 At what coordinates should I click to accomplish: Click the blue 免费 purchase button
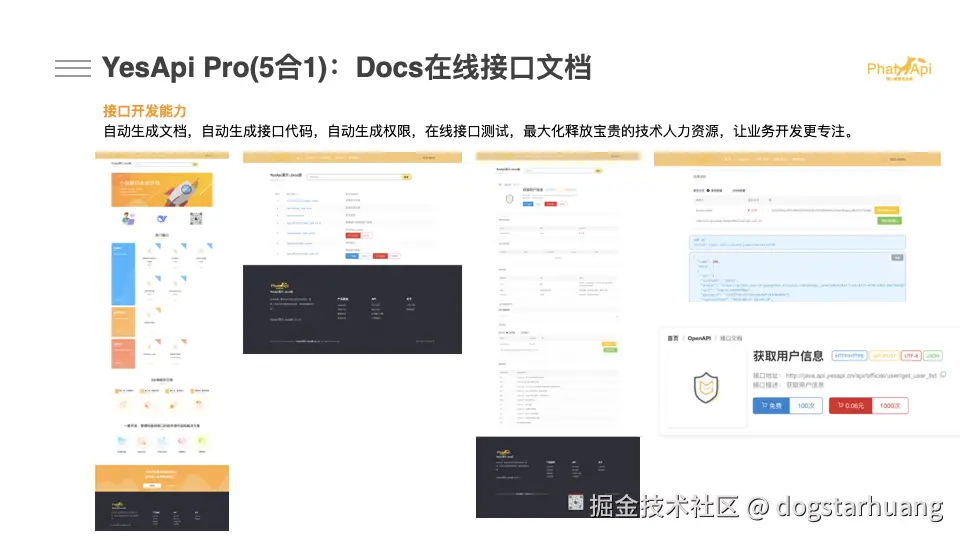click(771, 405)
